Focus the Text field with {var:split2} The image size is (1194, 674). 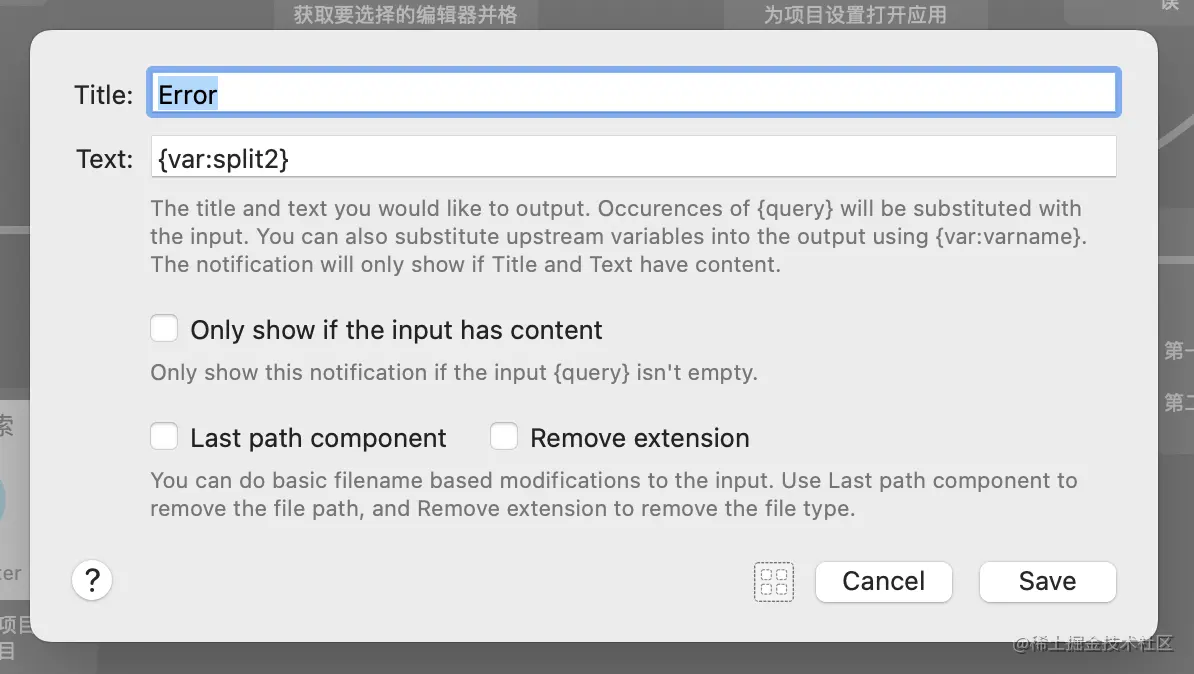pyautogui.click(x=634, y=158)
